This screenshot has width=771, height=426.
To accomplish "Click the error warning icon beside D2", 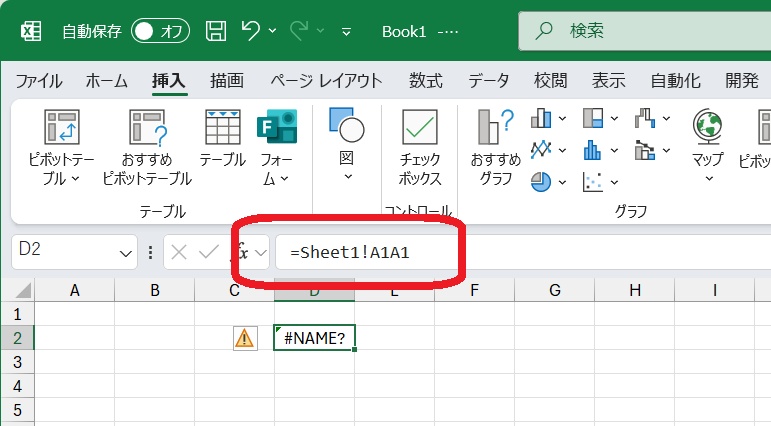I will (x=244, y=338).
